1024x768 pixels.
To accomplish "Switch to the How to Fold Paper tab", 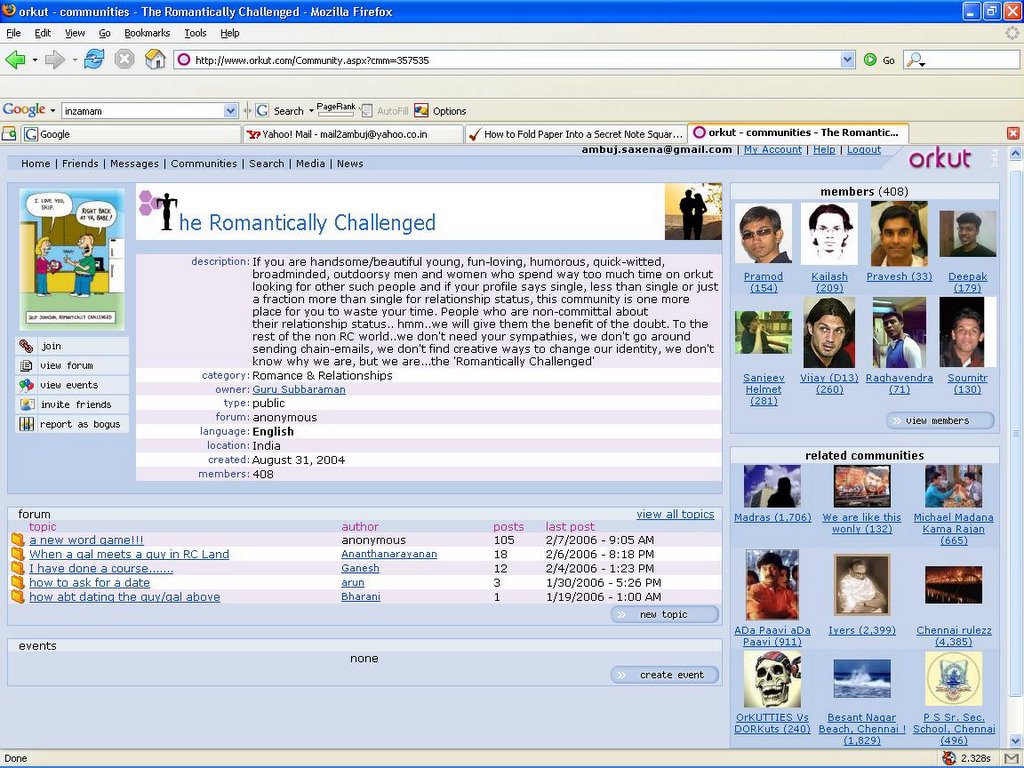I will (576, 134).
